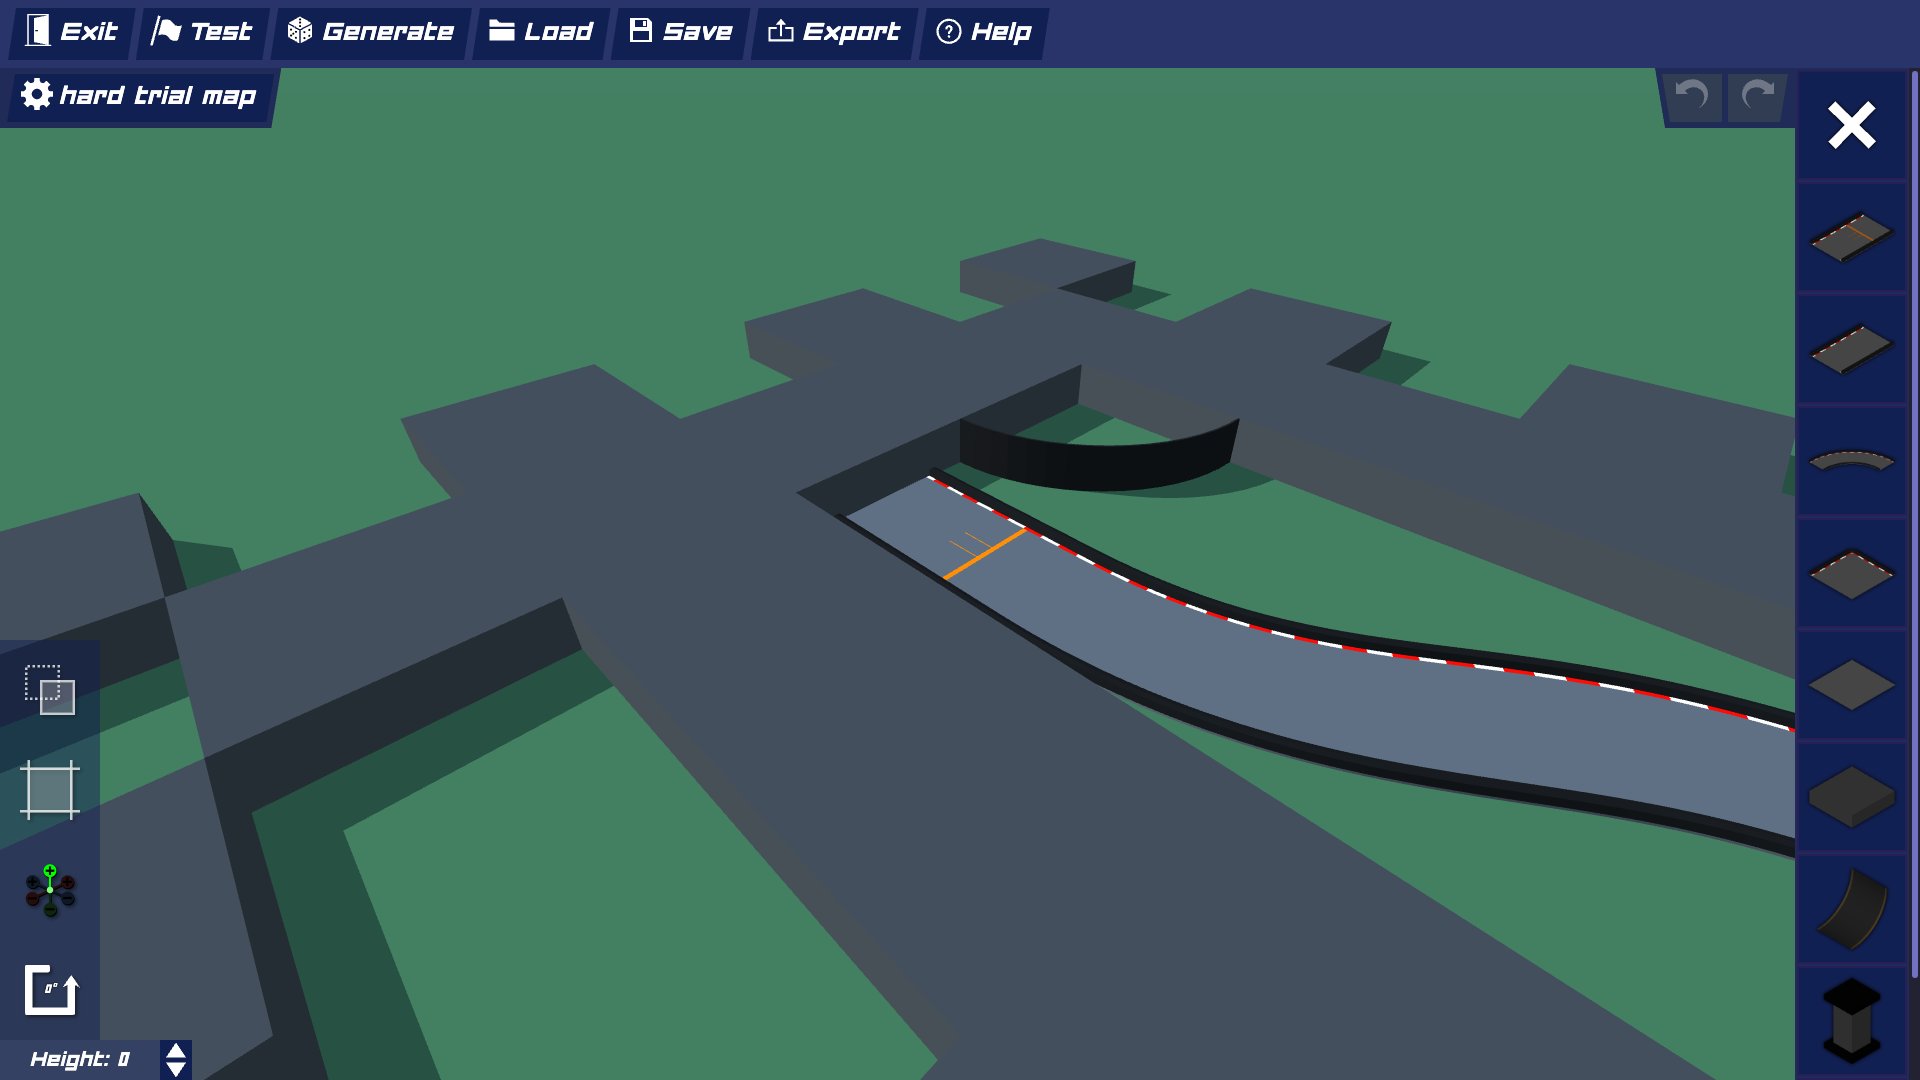This screenshot has width=1920, height=1080.
Task: Open the Generate menu
Action: coord(371,32)
